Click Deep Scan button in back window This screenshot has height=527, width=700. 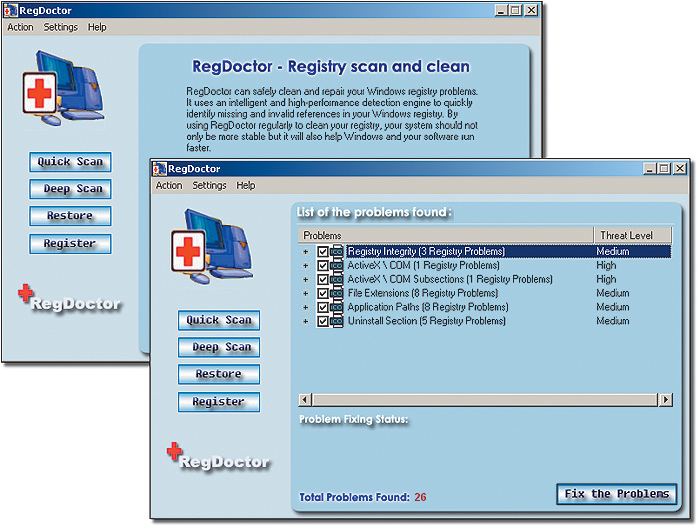click(70, 189)
